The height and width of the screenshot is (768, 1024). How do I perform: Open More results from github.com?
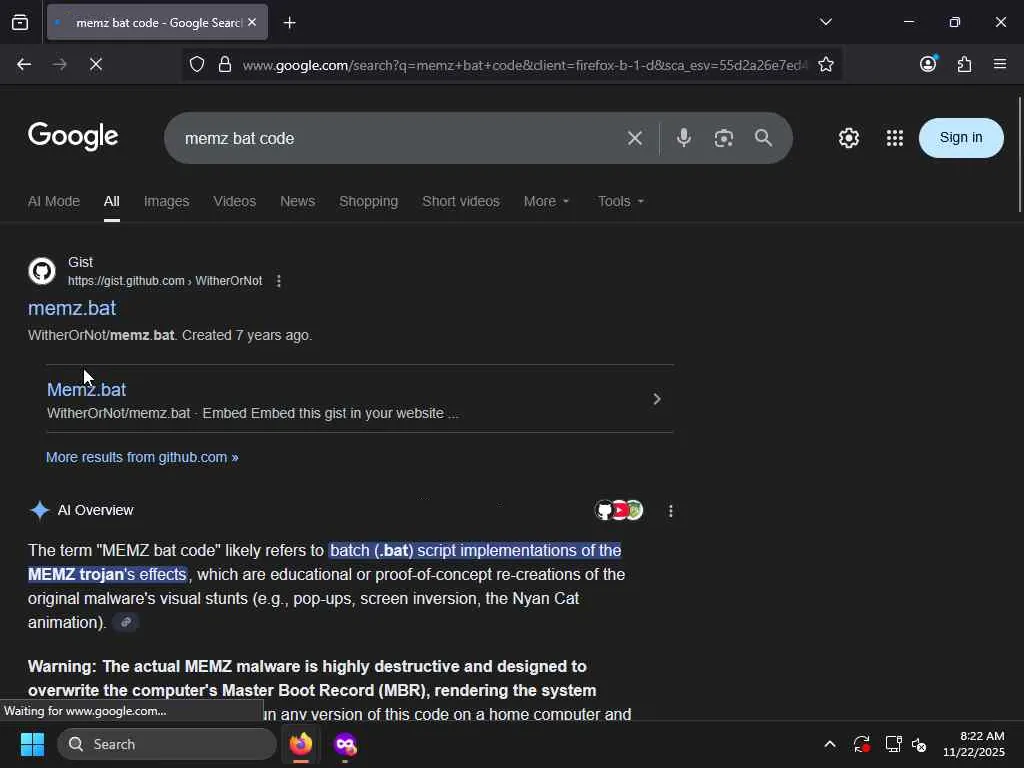point(142,457)
